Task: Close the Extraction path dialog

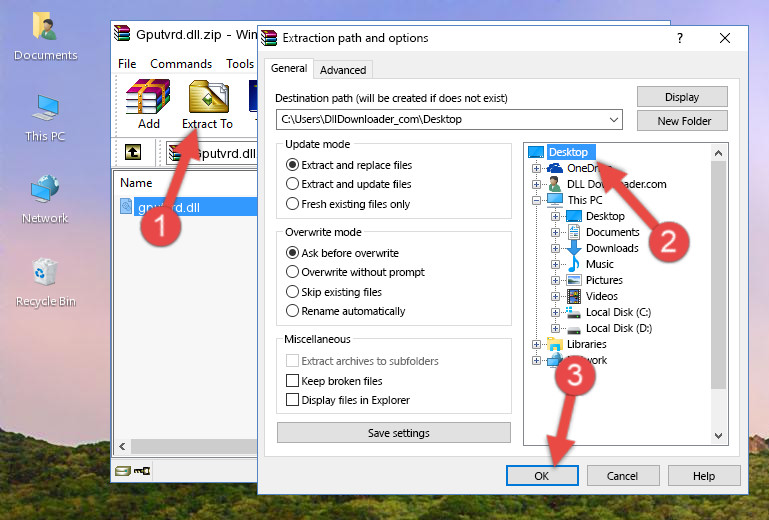Action: tap(725, 38)
